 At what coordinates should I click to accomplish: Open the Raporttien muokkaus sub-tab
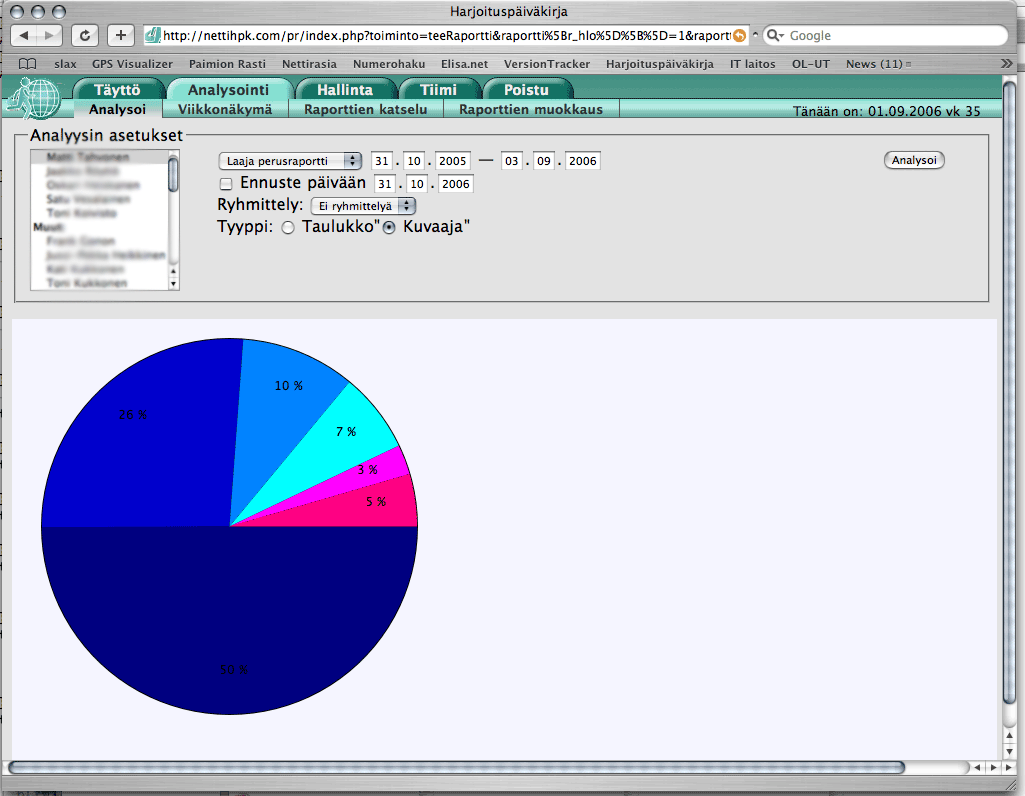[531, 109]
